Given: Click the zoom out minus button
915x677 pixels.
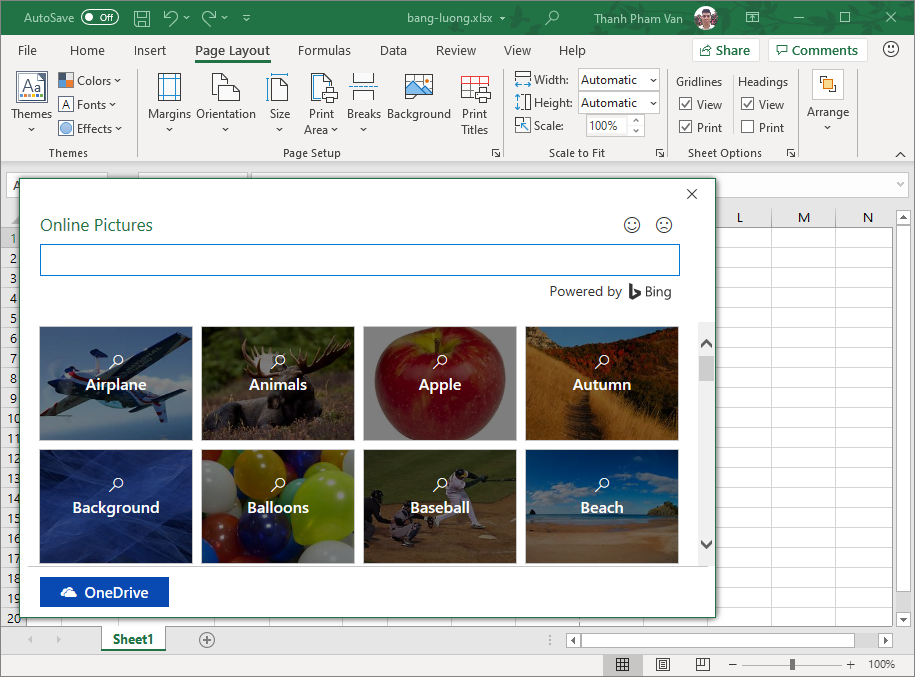Looking at the screenshot, I should (733, 664).
